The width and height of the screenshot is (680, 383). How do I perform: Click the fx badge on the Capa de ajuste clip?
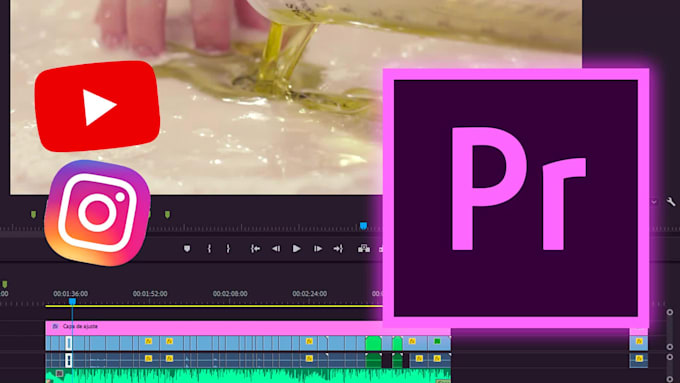pos(55,326)
